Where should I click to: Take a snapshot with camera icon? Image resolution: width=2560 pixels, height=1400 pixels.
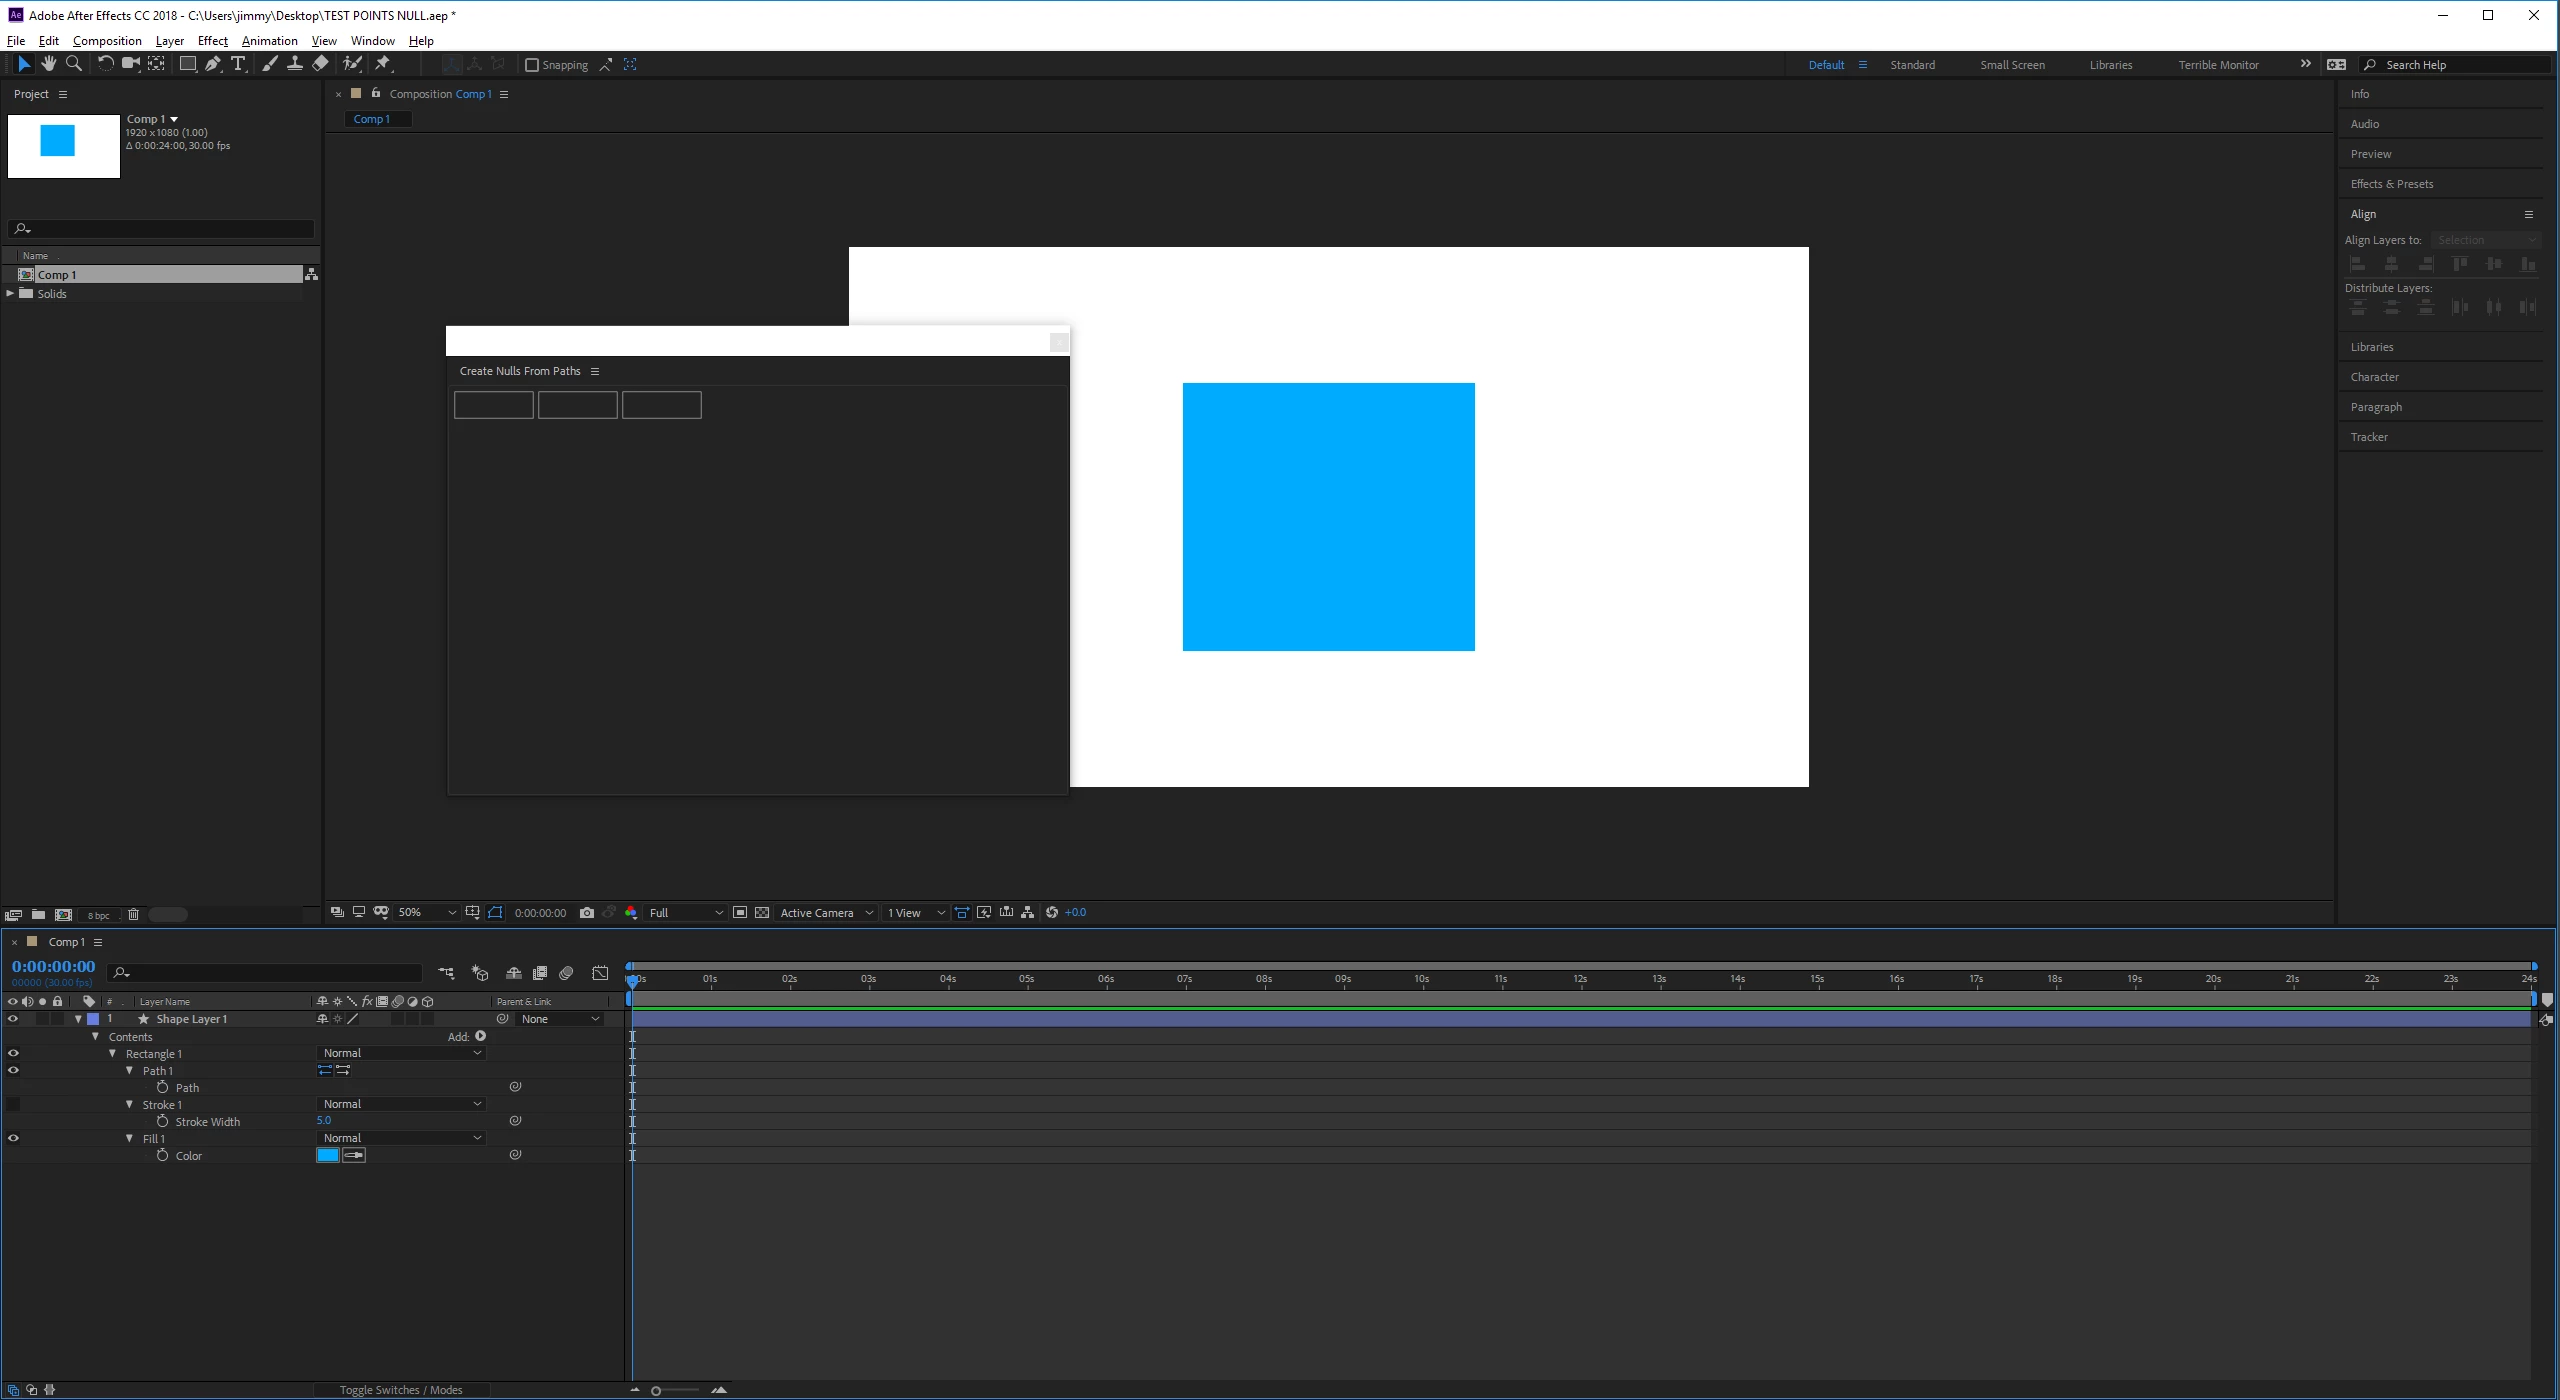pos(587,913)
